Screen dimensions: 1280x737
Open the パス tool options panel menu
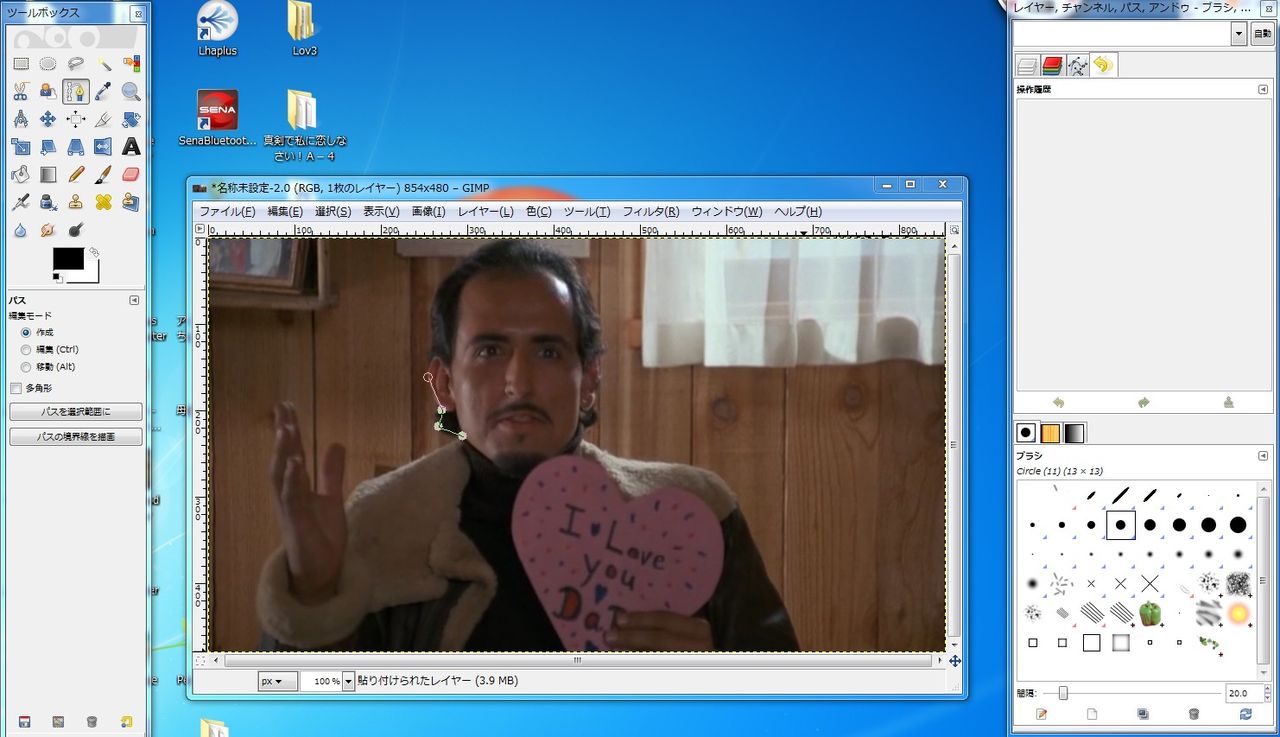coord(134,301)
